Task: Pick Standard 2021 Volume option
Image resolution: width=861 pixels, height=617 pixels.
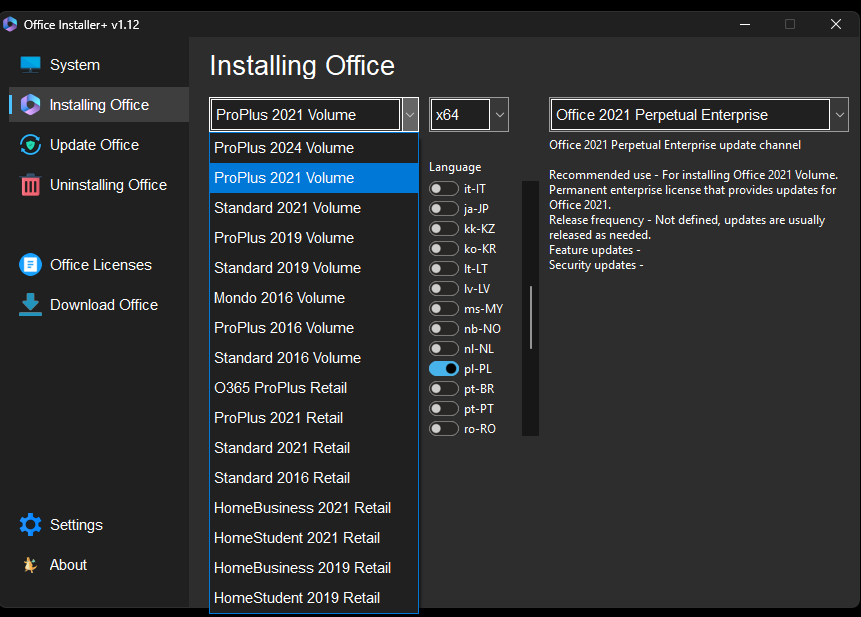Action: [314, 208]
